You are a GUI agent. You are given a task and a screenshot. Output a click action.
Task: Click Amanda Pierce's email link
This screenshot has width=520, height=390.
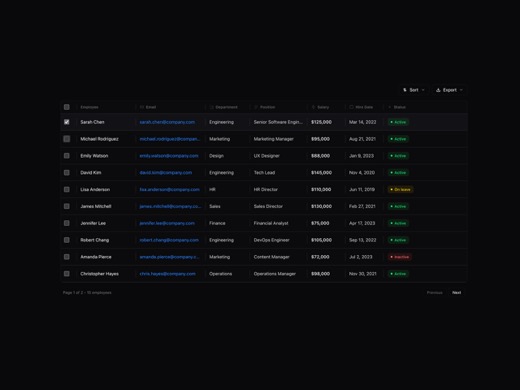(169, 257)
